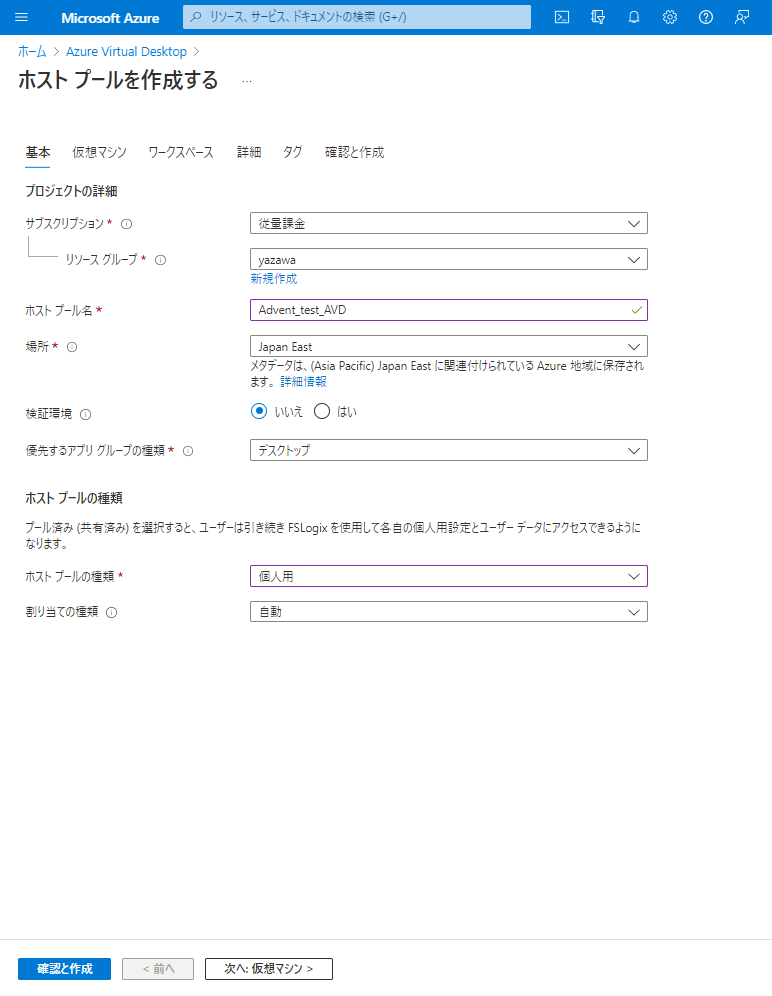
Task: Click the portal search box
Action: (x=357, y=17)
